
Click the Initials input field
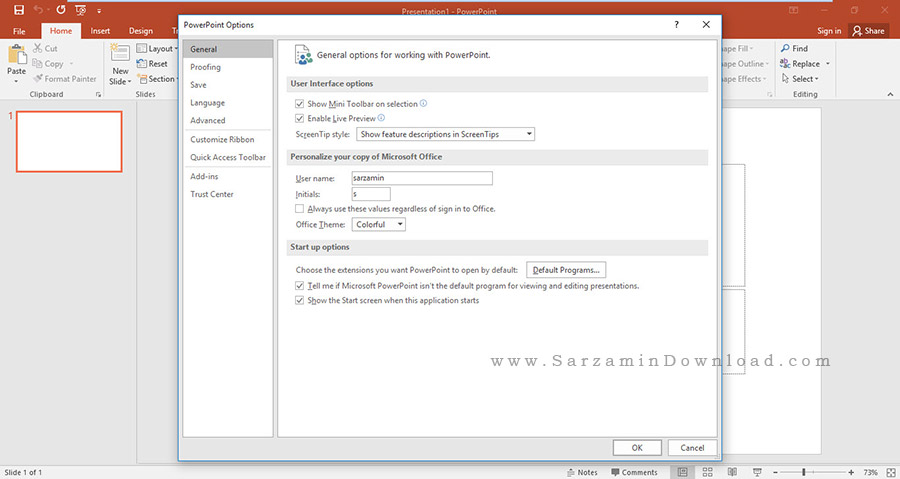click(371, 194)
